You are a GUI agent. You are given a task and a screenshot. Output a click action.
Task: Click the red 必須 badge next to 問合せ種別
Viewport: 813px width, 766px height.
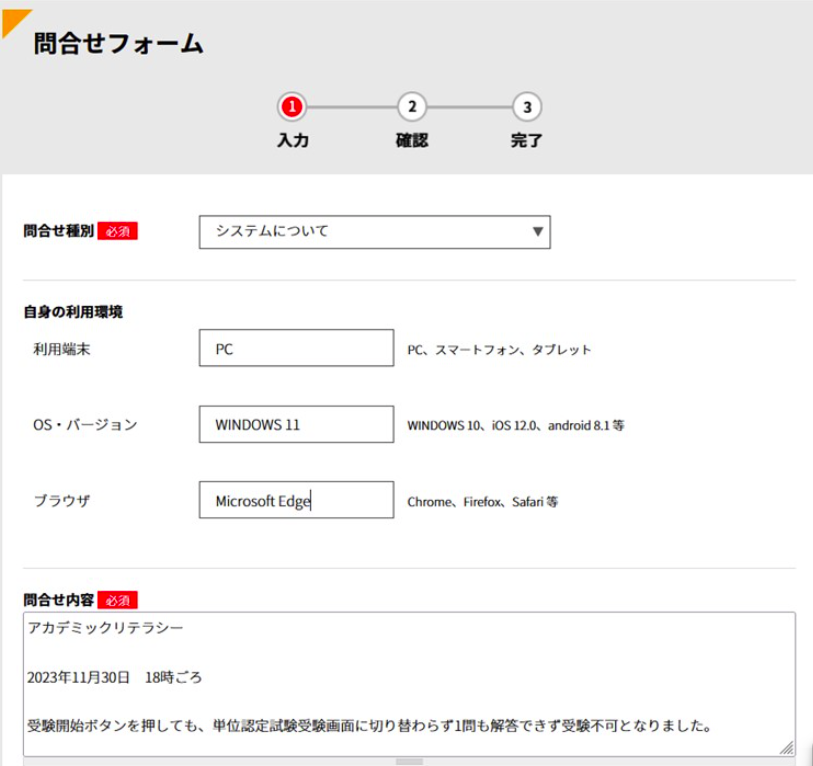point(117,231)
